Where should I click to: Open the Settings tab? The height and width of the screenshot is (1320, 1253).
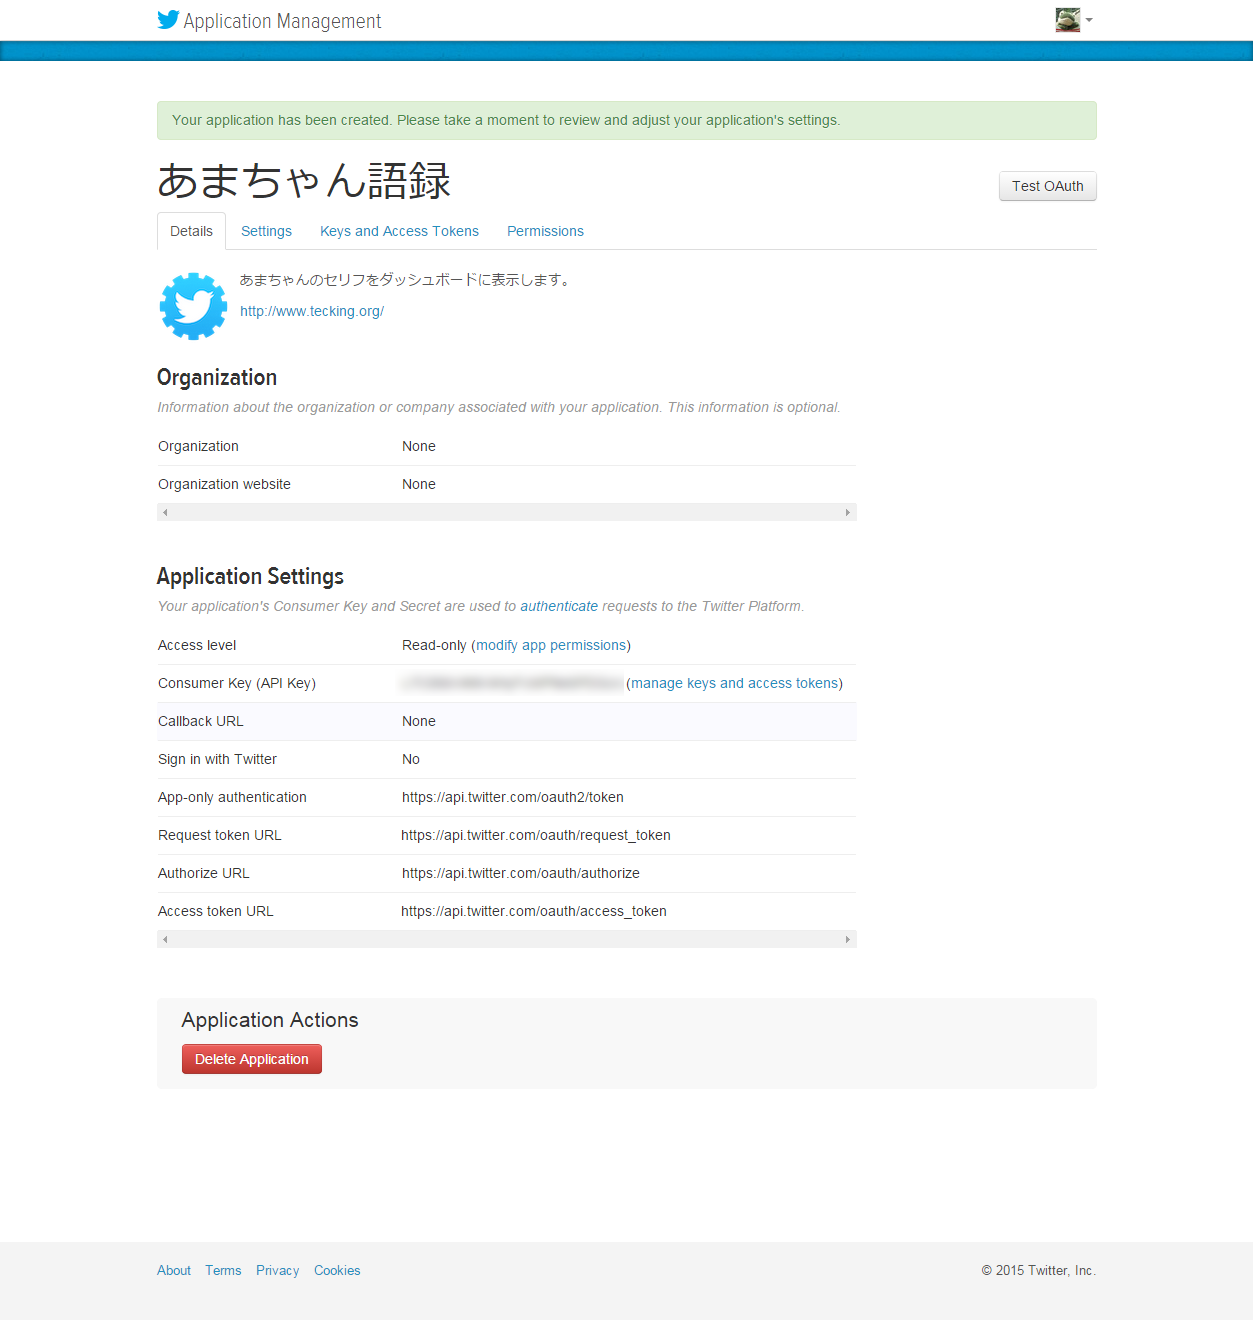coord(266,231)
